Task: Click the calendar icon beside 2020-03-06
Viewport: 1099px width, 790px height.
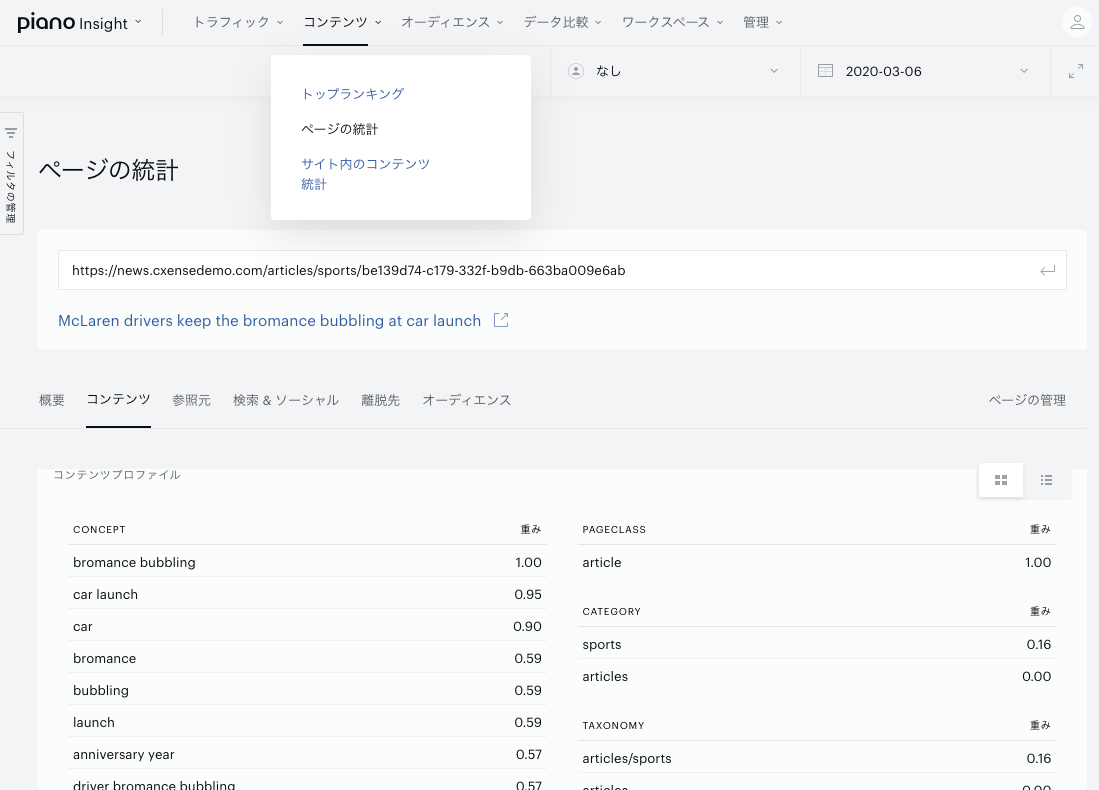Action: pos(825,71)
